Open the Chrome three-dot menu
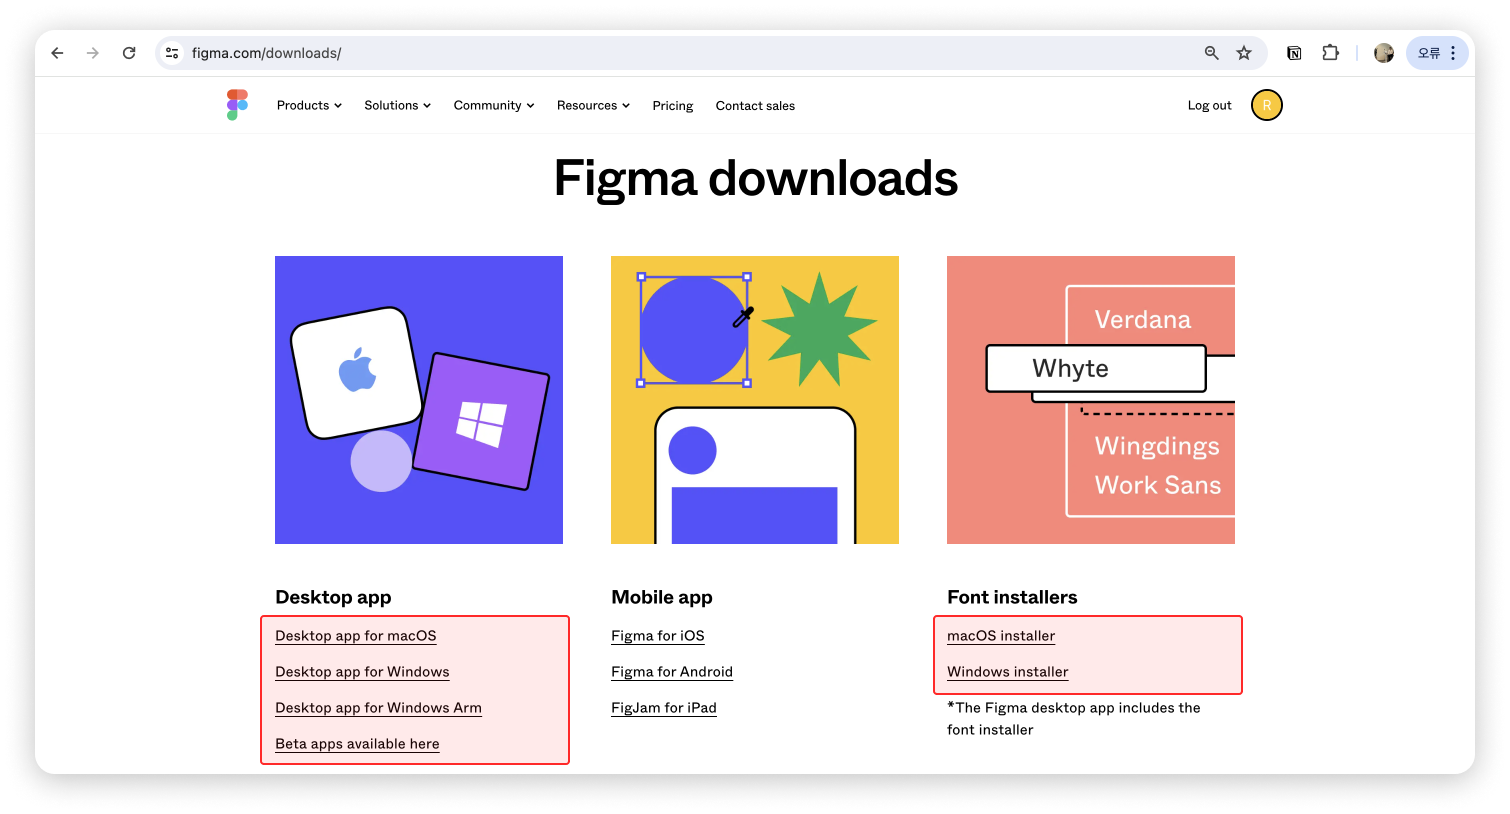Screen dimensions: 1510x814 click(1453, 53)
